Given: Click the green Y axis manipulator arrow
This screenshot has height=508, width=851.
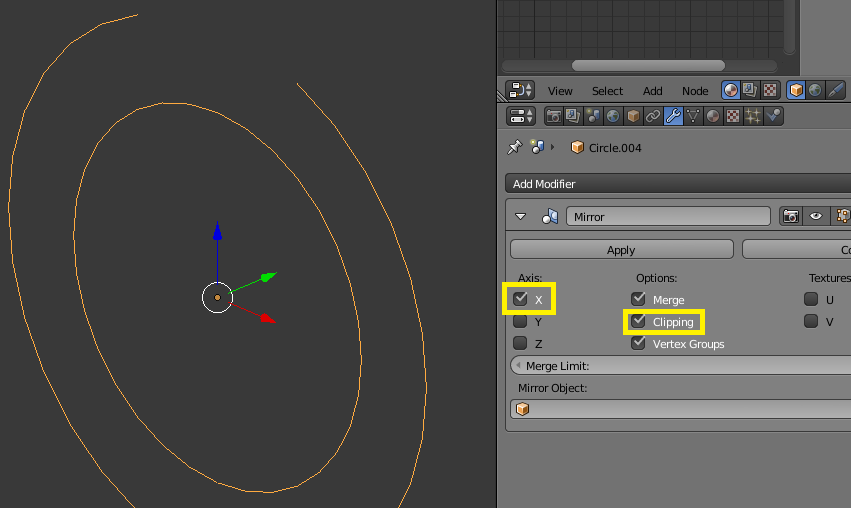Looking at the screenshot, I should [268, 277].
